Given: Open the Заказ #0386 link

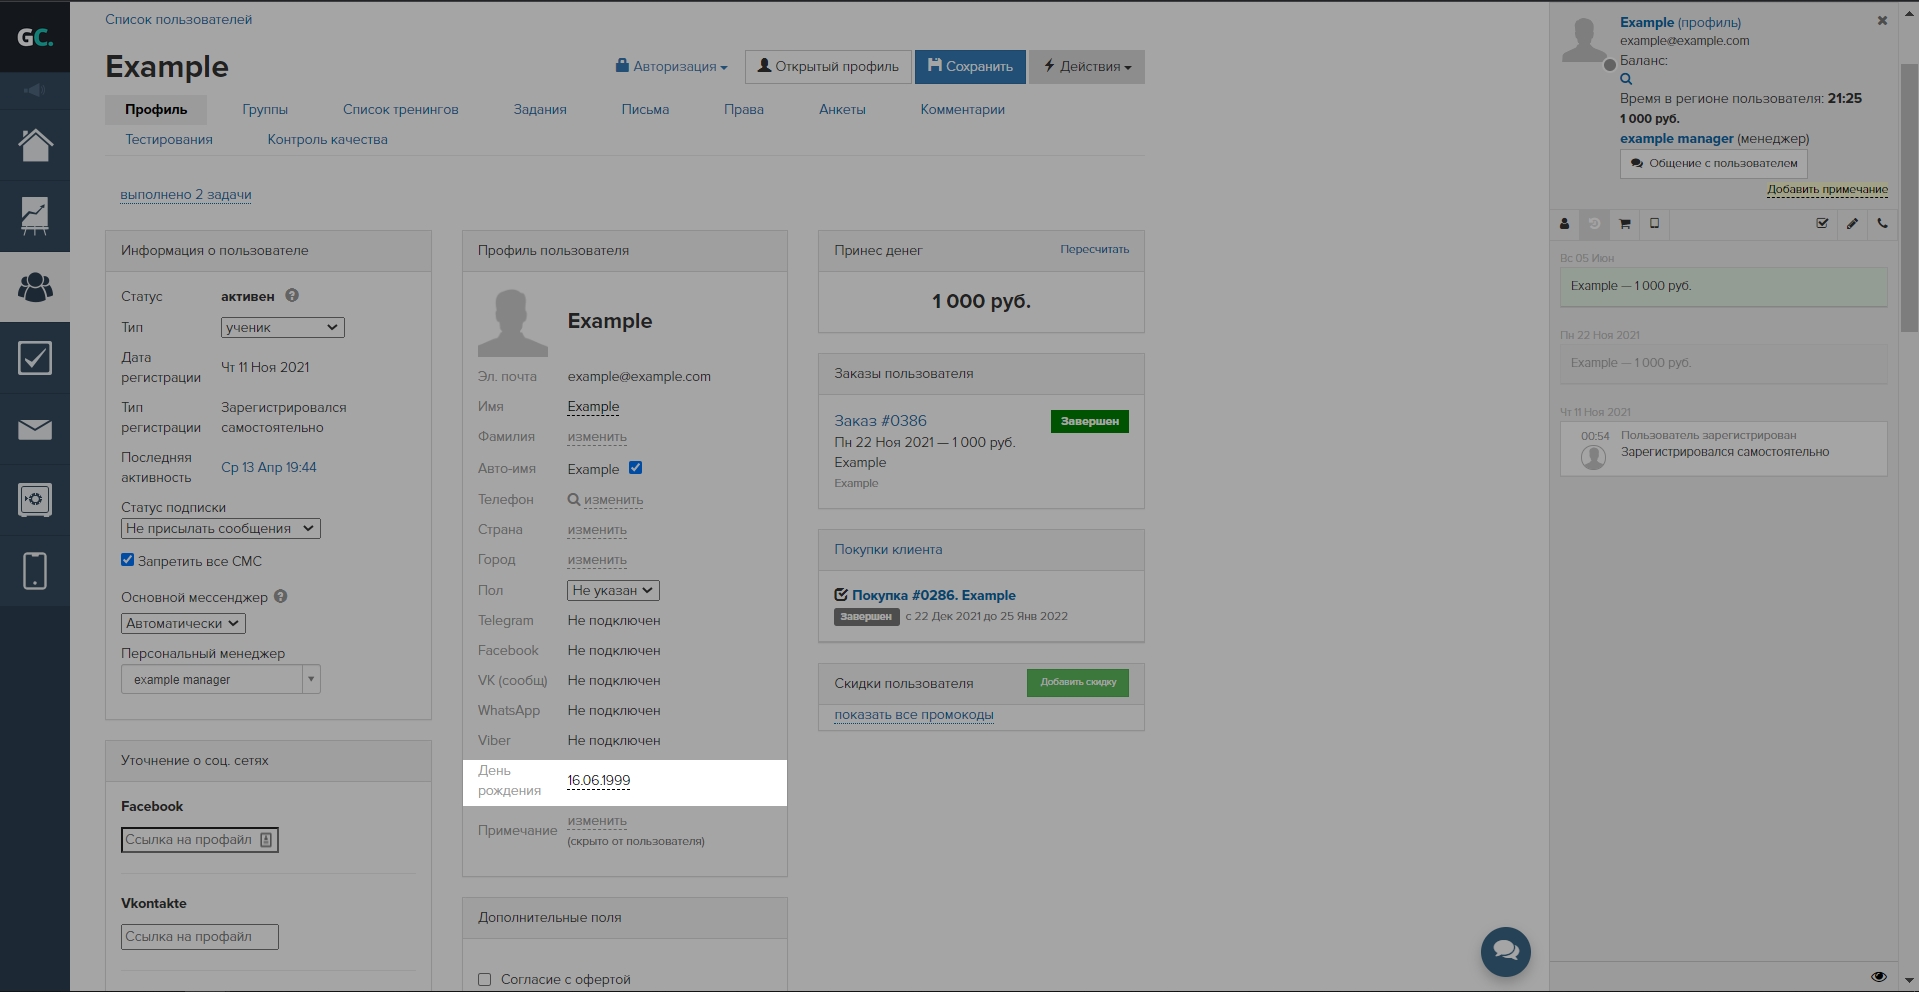Looking at the screenshot, I should point(880,421).
